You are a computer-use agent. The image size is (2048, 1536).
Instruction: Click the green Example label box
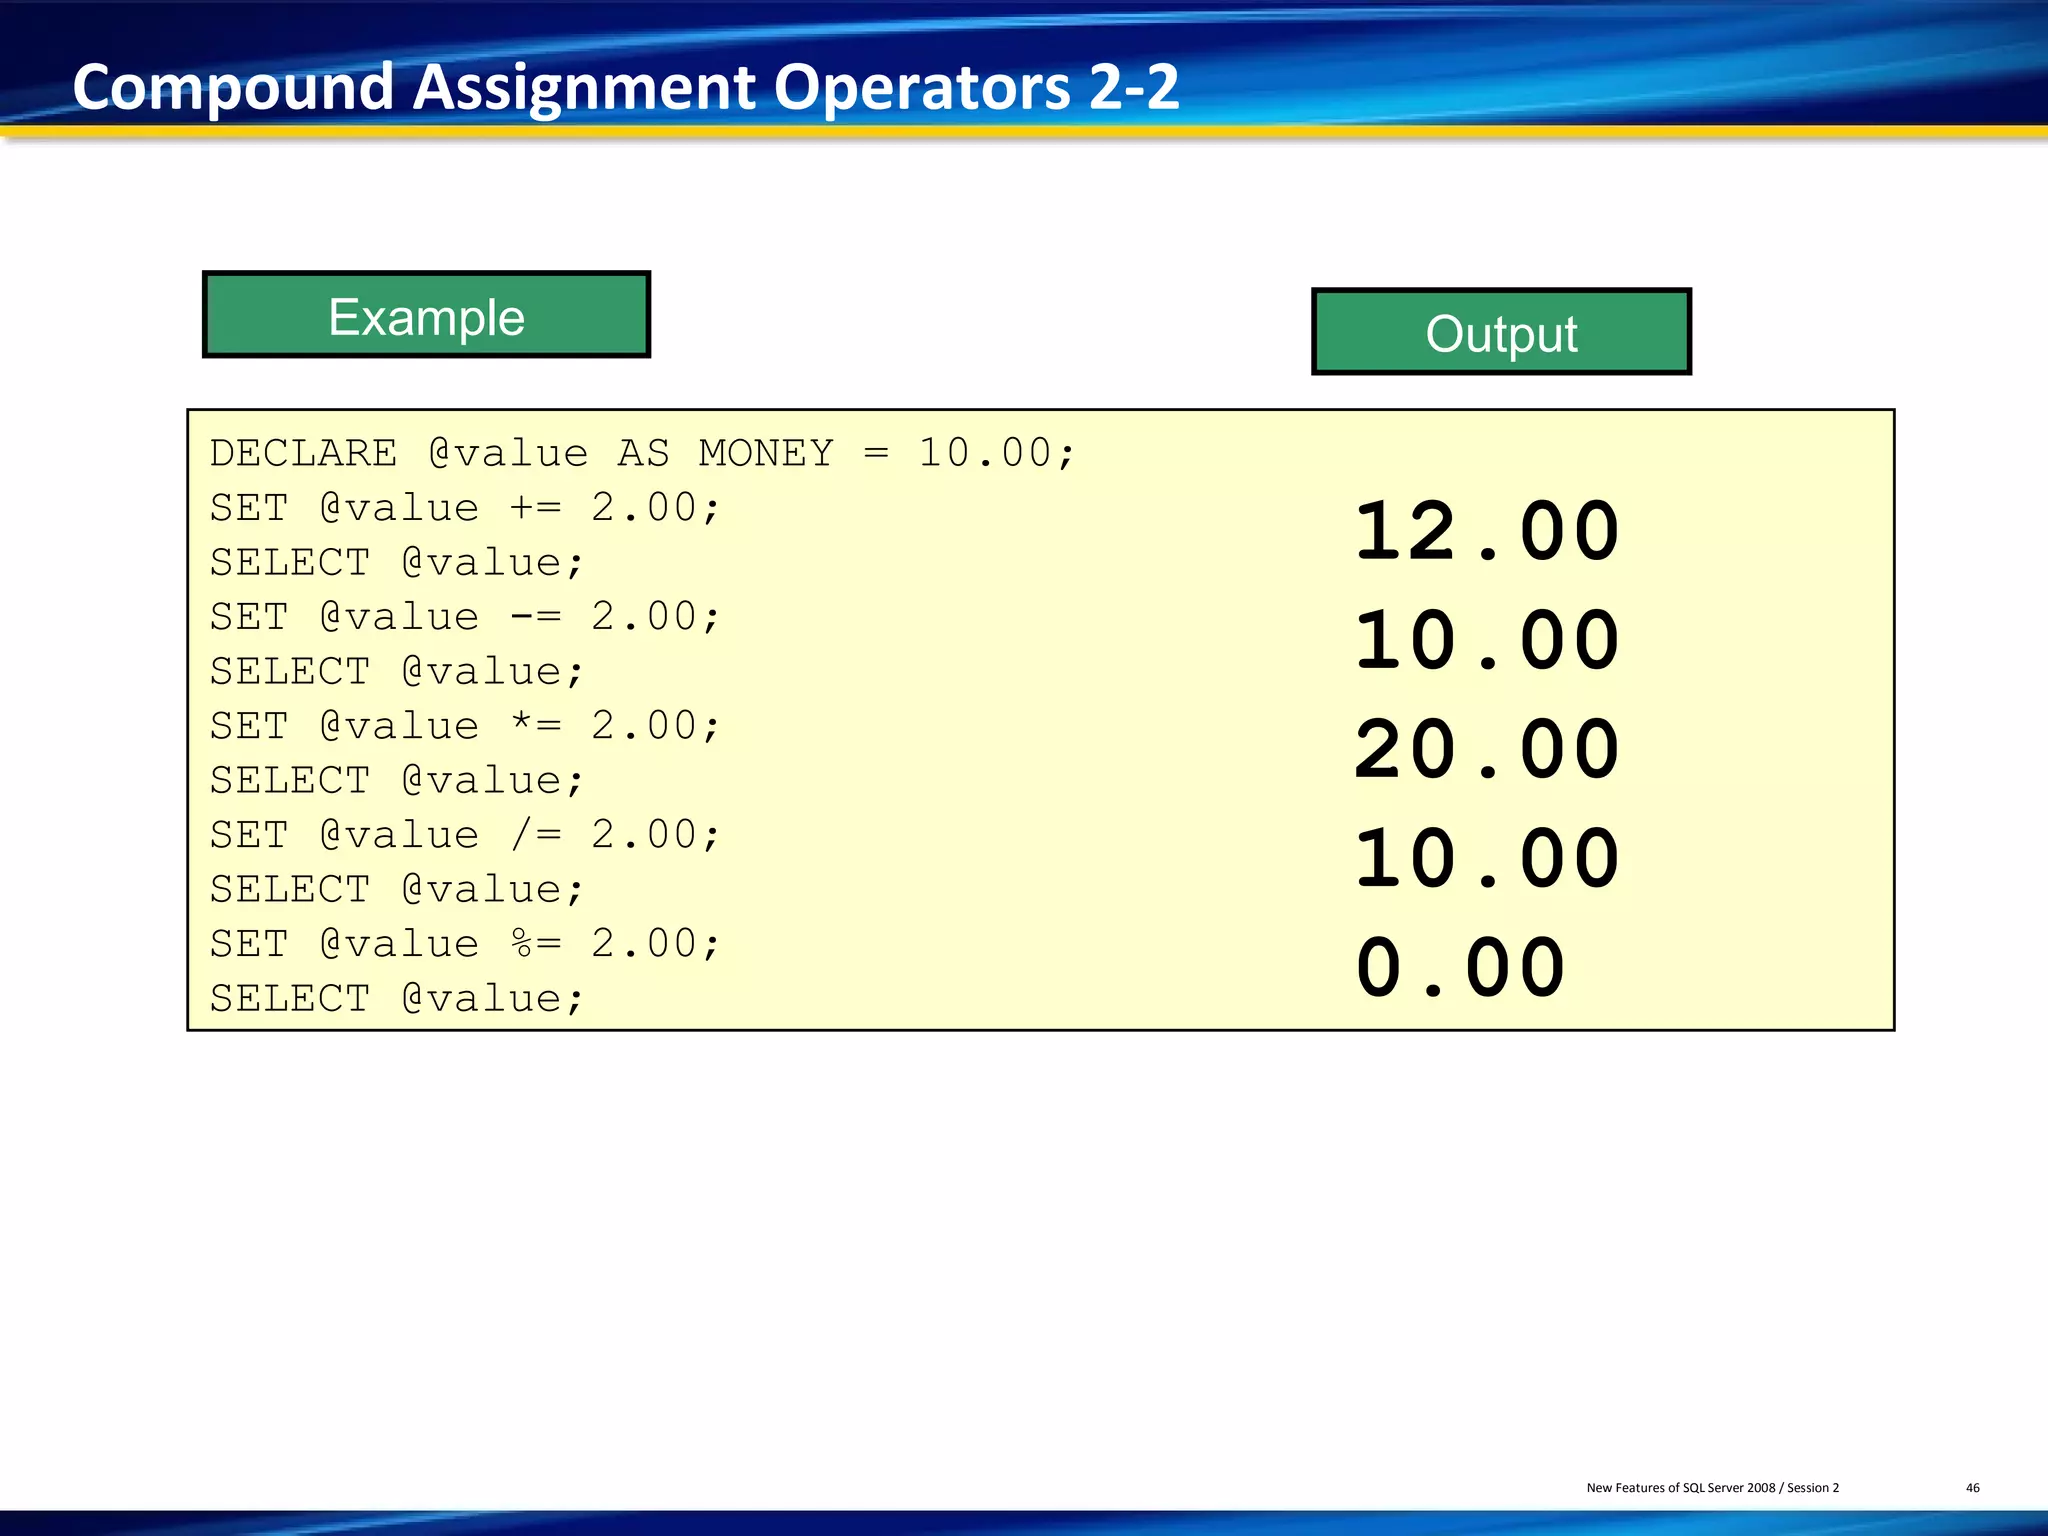pyautogui.click(x=426, y=314)
